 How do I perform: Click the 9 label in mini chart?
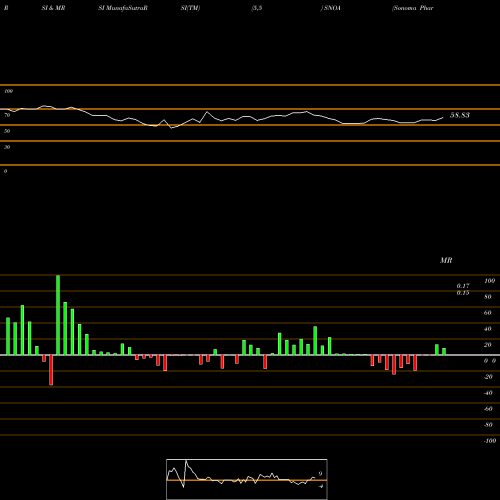320,474
